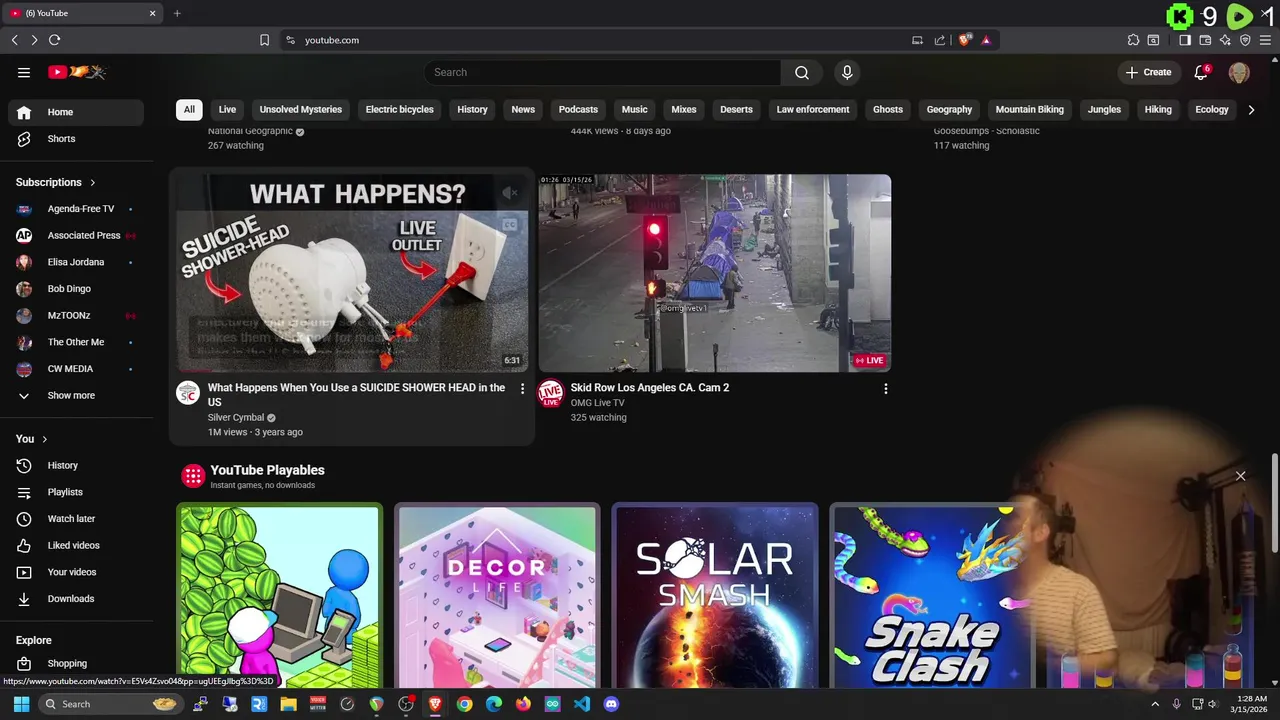Viewport: 1280px width, 720px height.
Task: Open options for Skid Row live video
Action: (885, 388)
